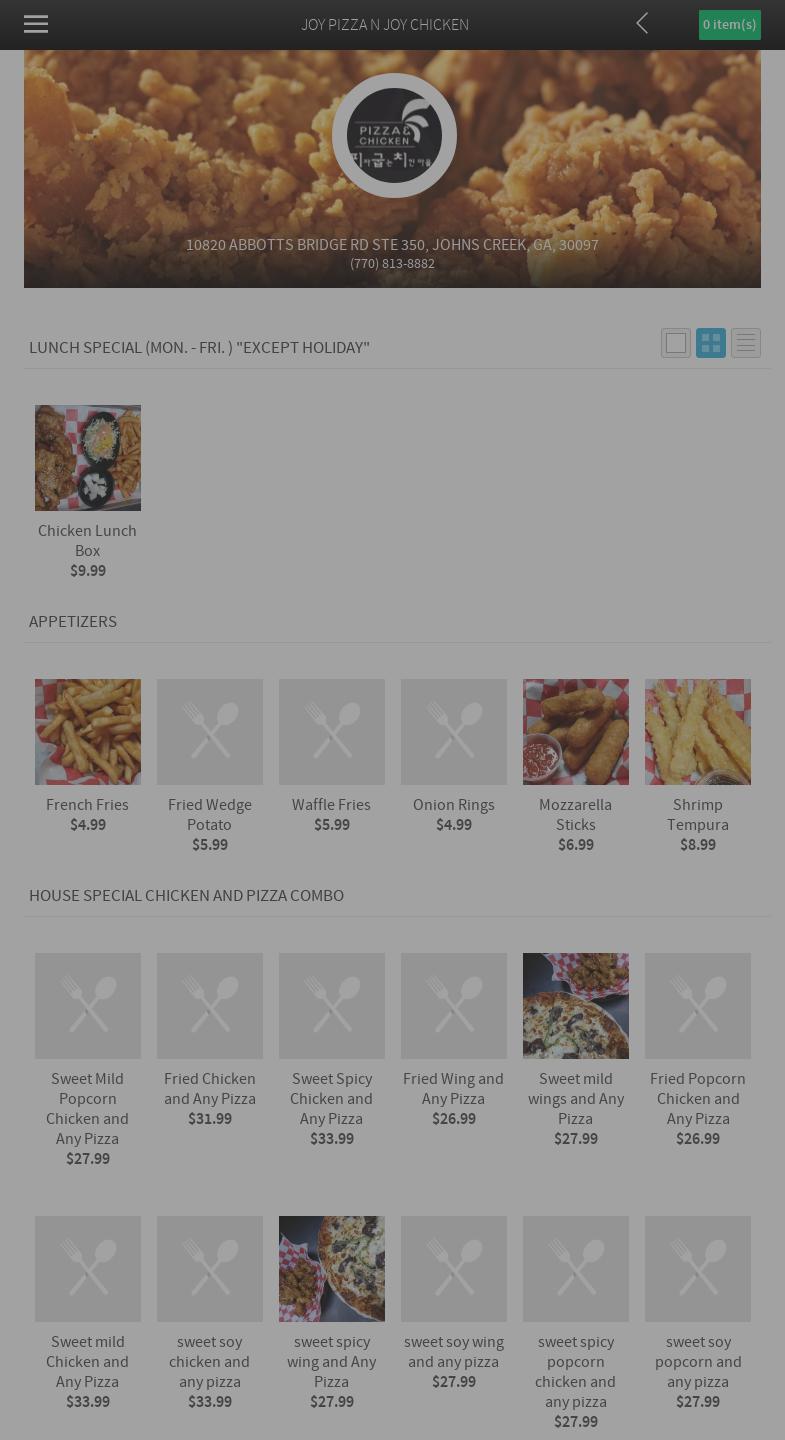
Task: Open the hamburger menu icon
Action: click(36, 24)
